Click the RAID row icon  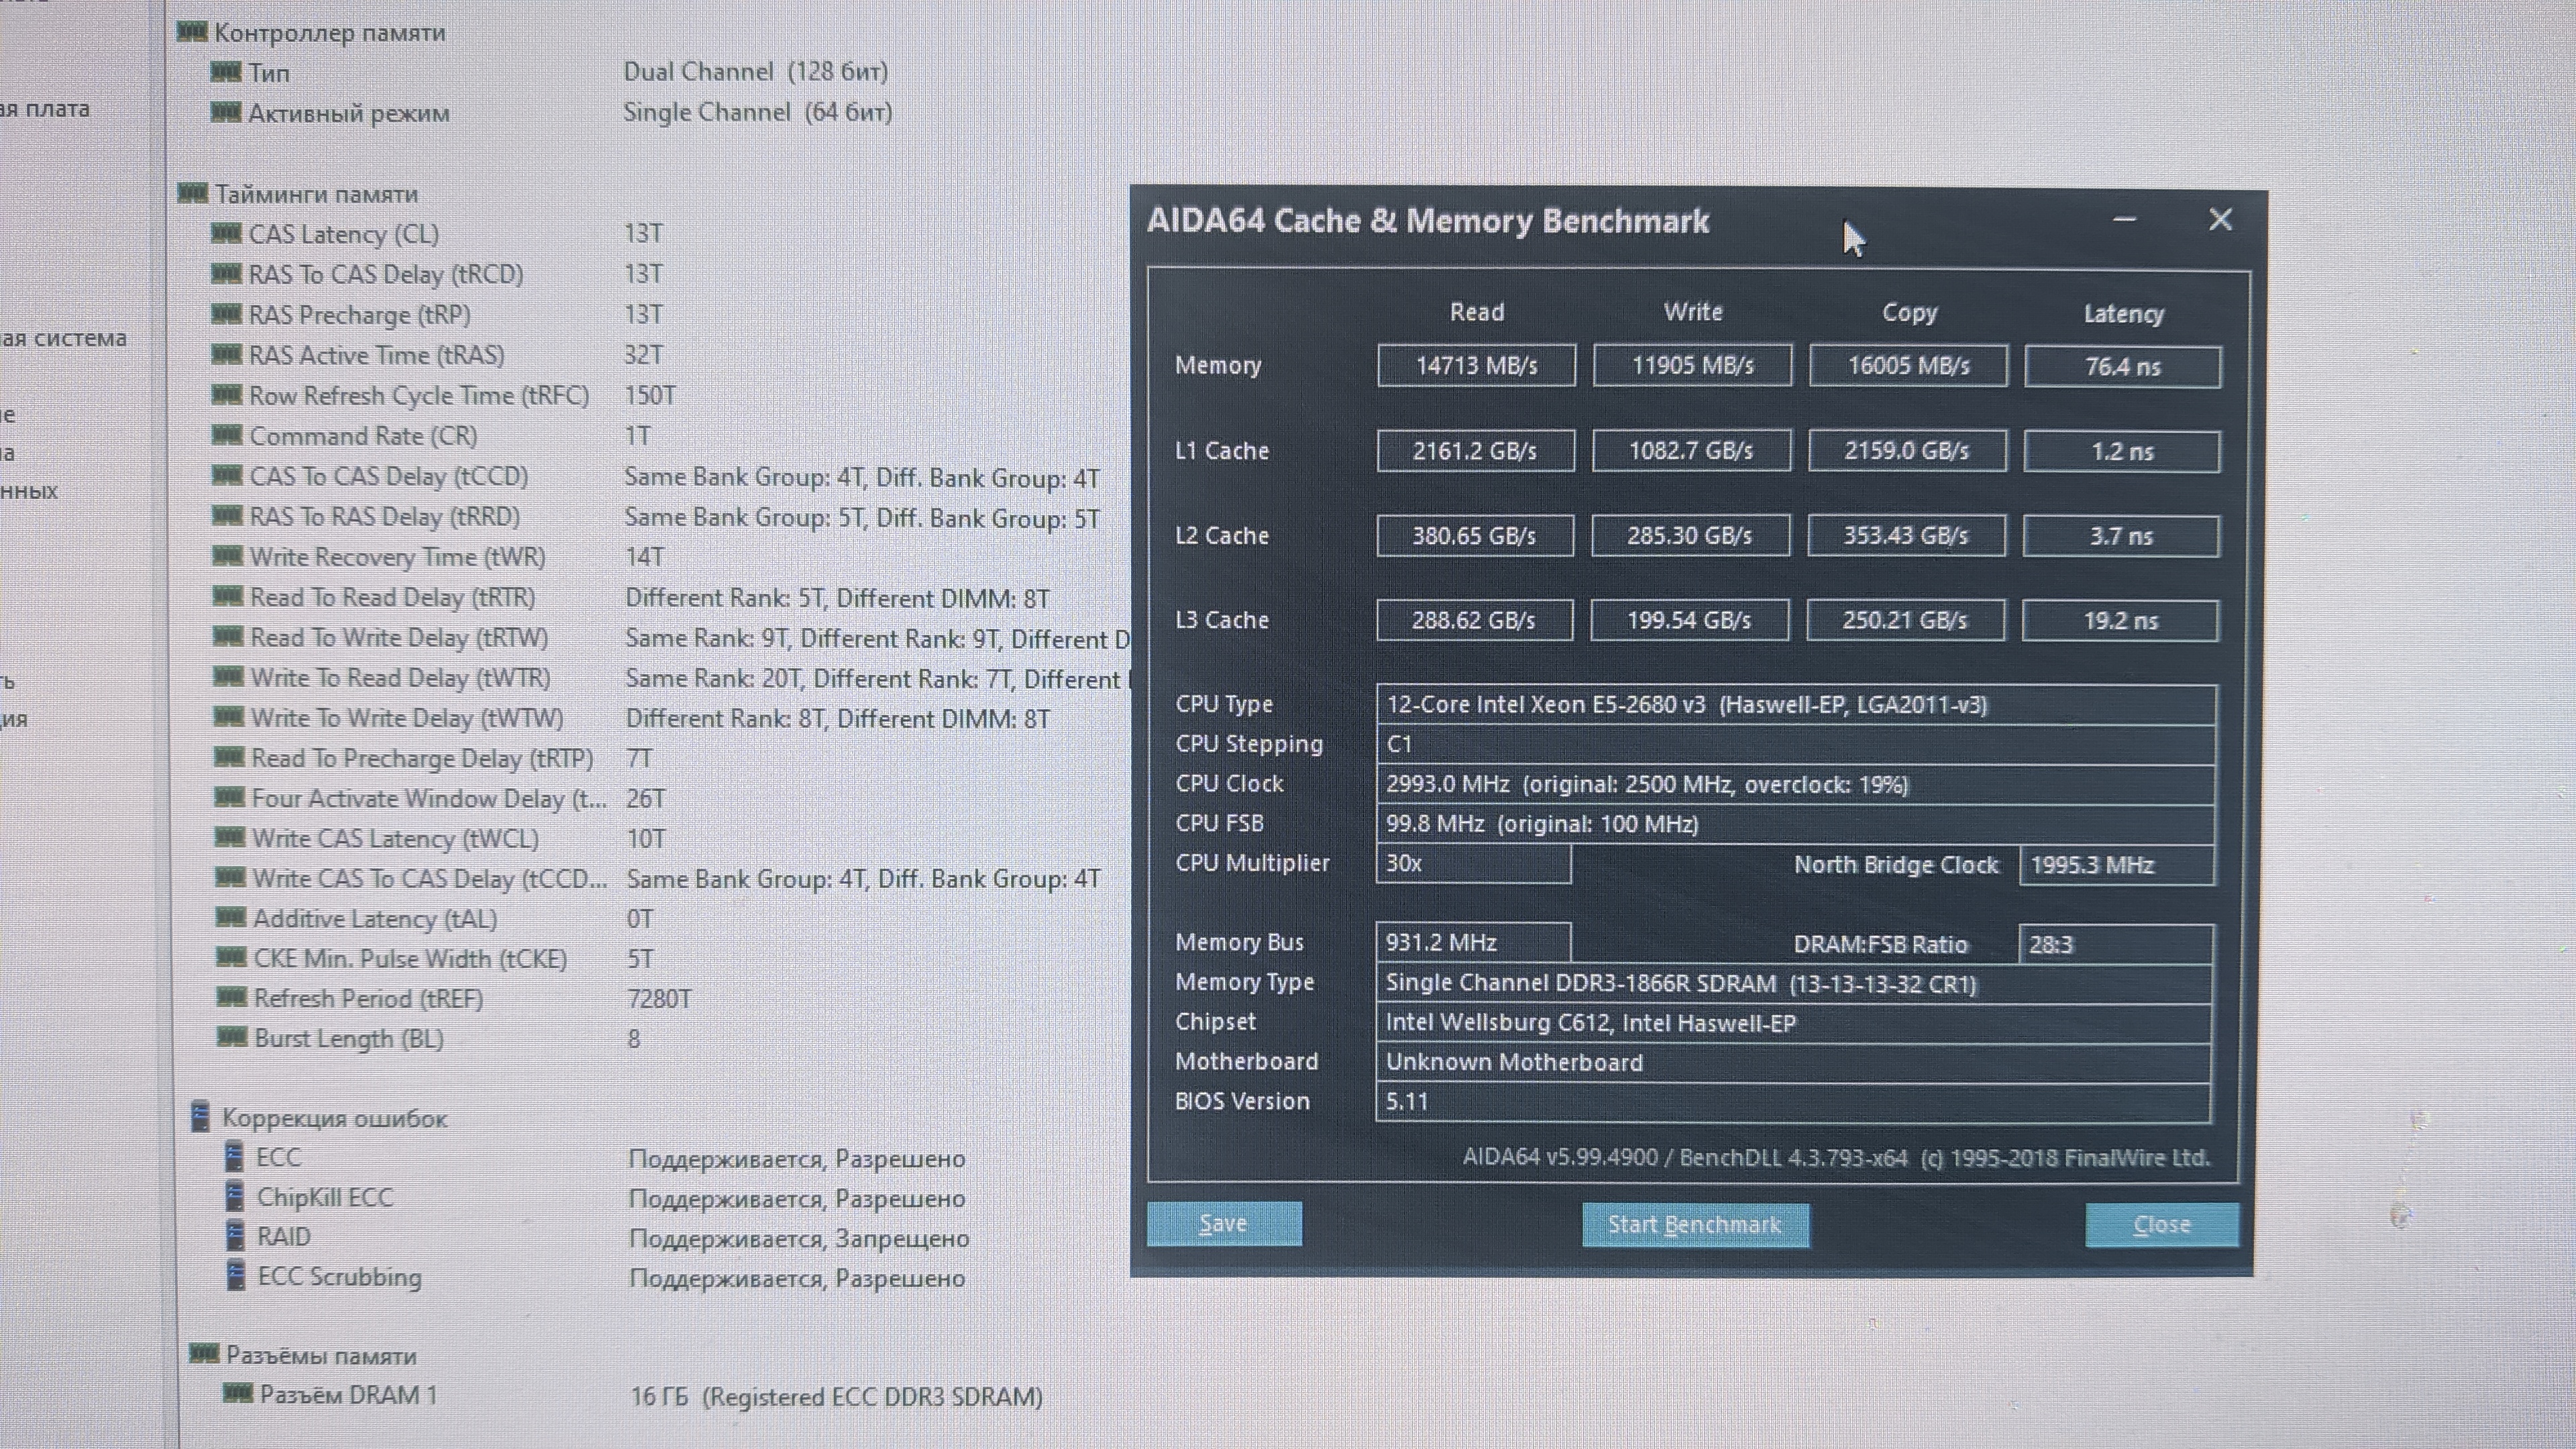235,1236
